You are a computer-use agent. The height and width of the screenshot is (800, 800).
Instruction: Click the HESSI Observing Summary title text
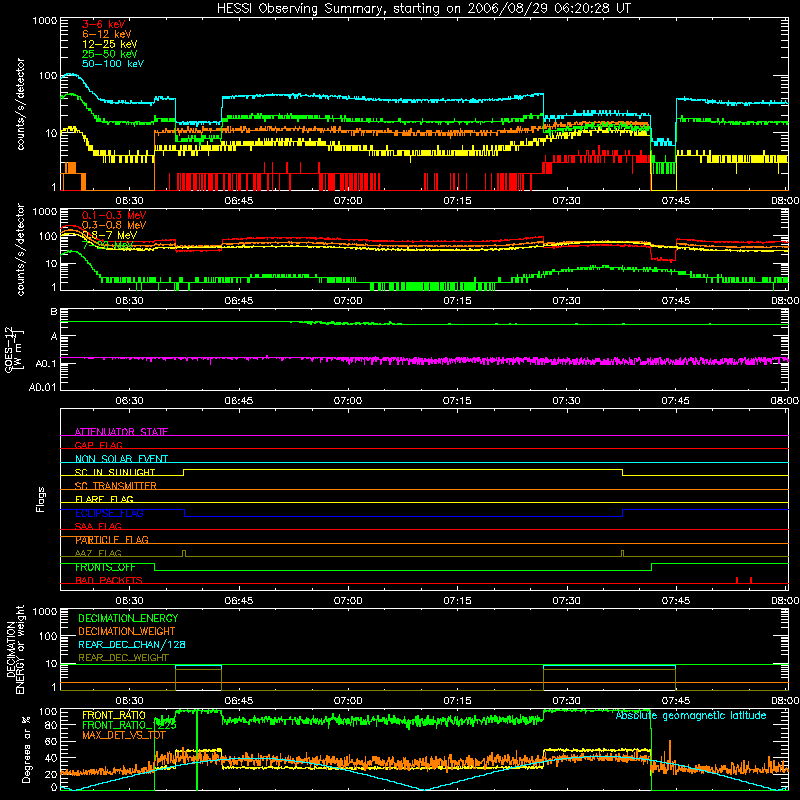click(x=424, y=9)
